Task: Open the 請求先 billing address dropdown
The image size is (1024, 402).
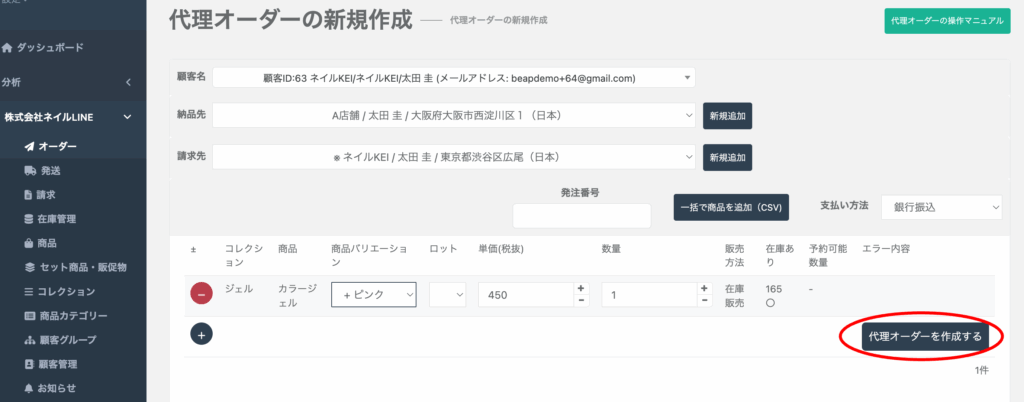Action: point(453,157)
